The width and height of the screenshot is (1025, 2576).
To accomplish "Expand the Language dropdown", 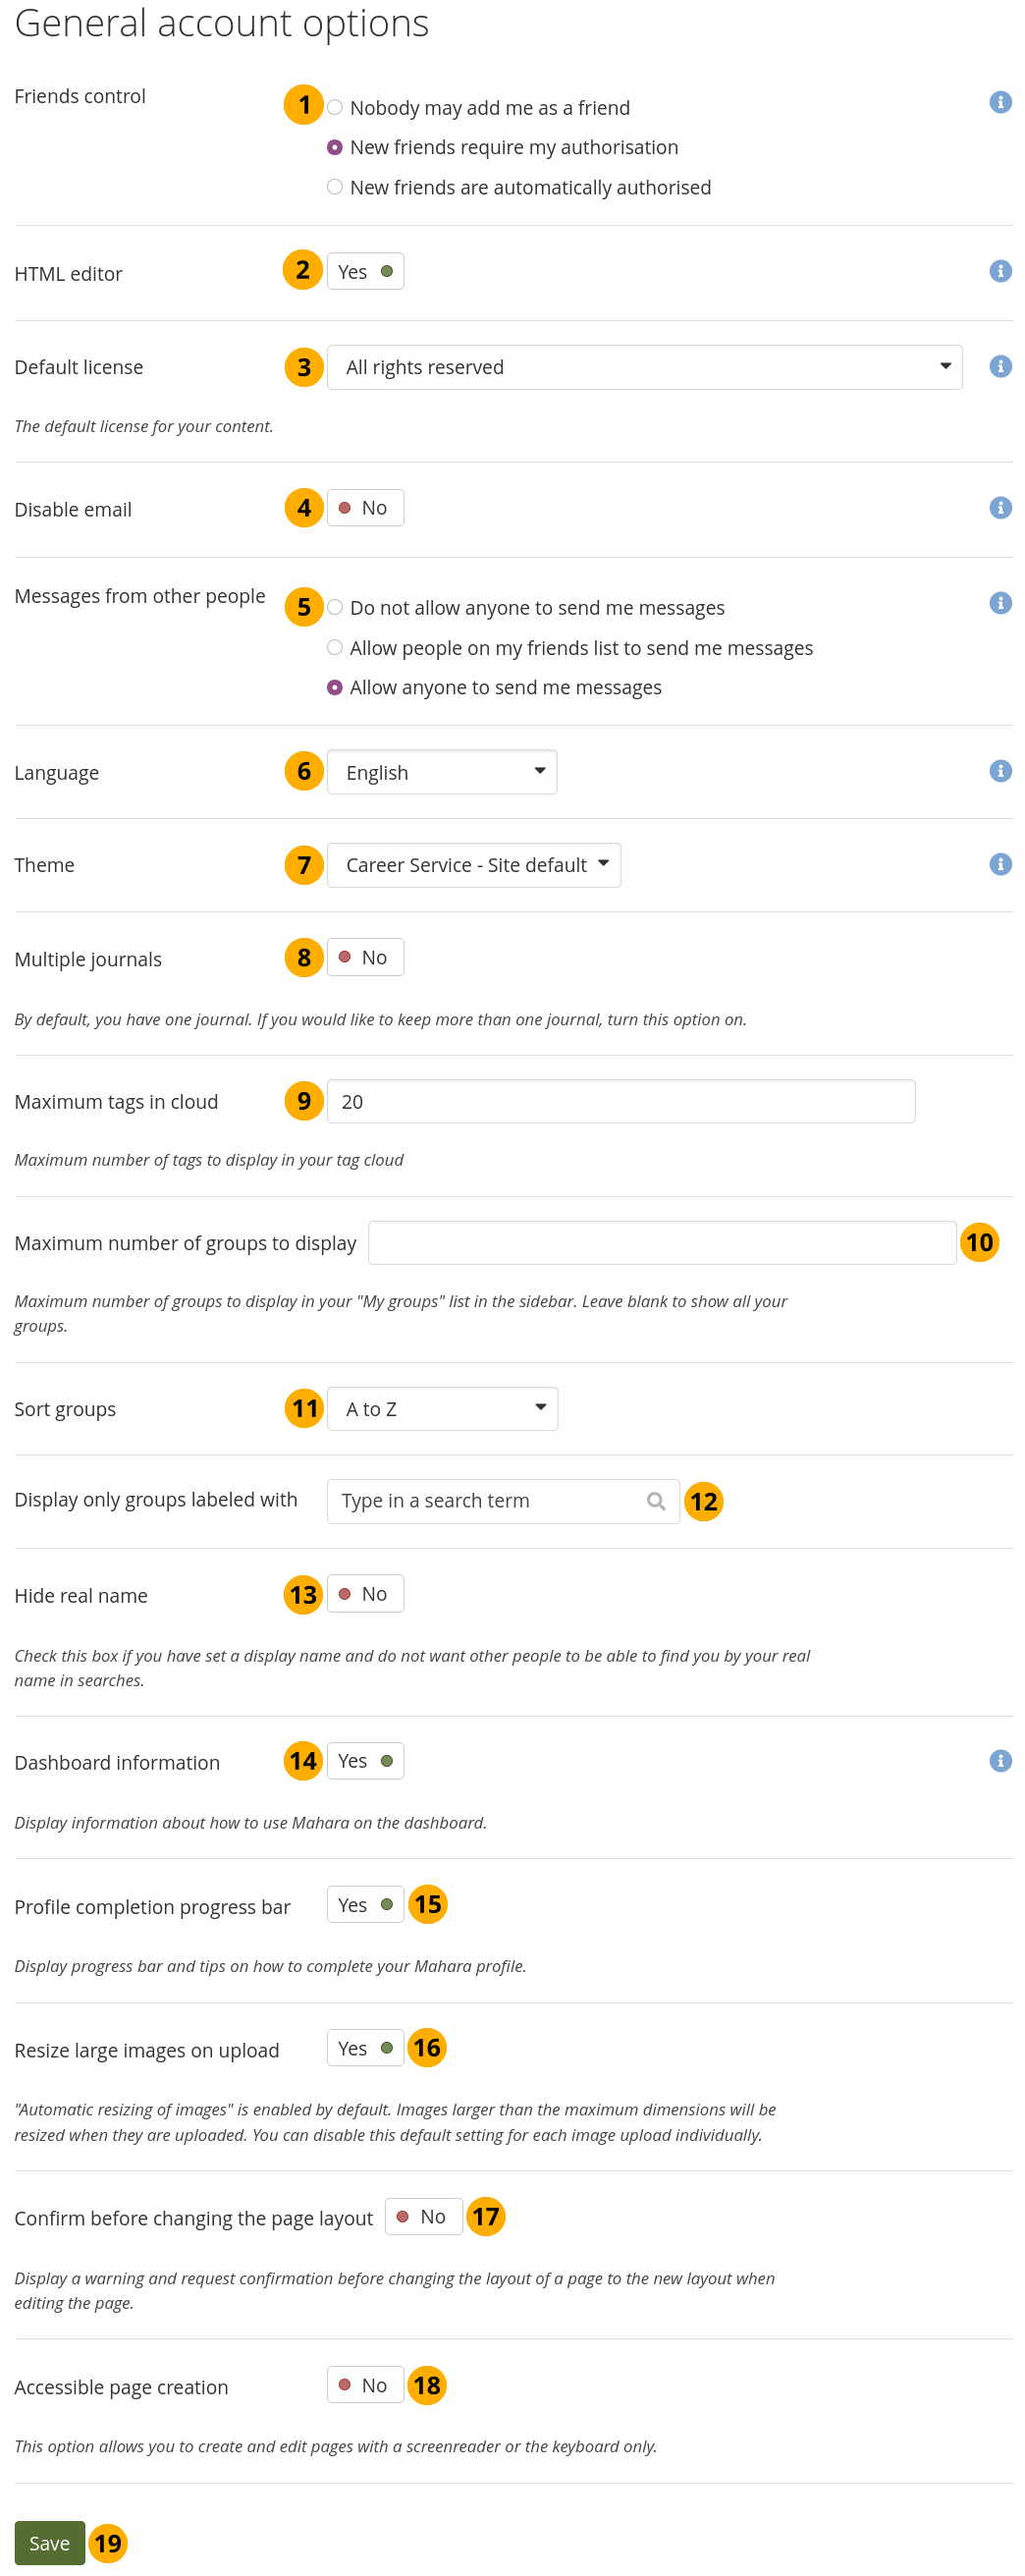I will pyautogui.click(x=441, y=772).
